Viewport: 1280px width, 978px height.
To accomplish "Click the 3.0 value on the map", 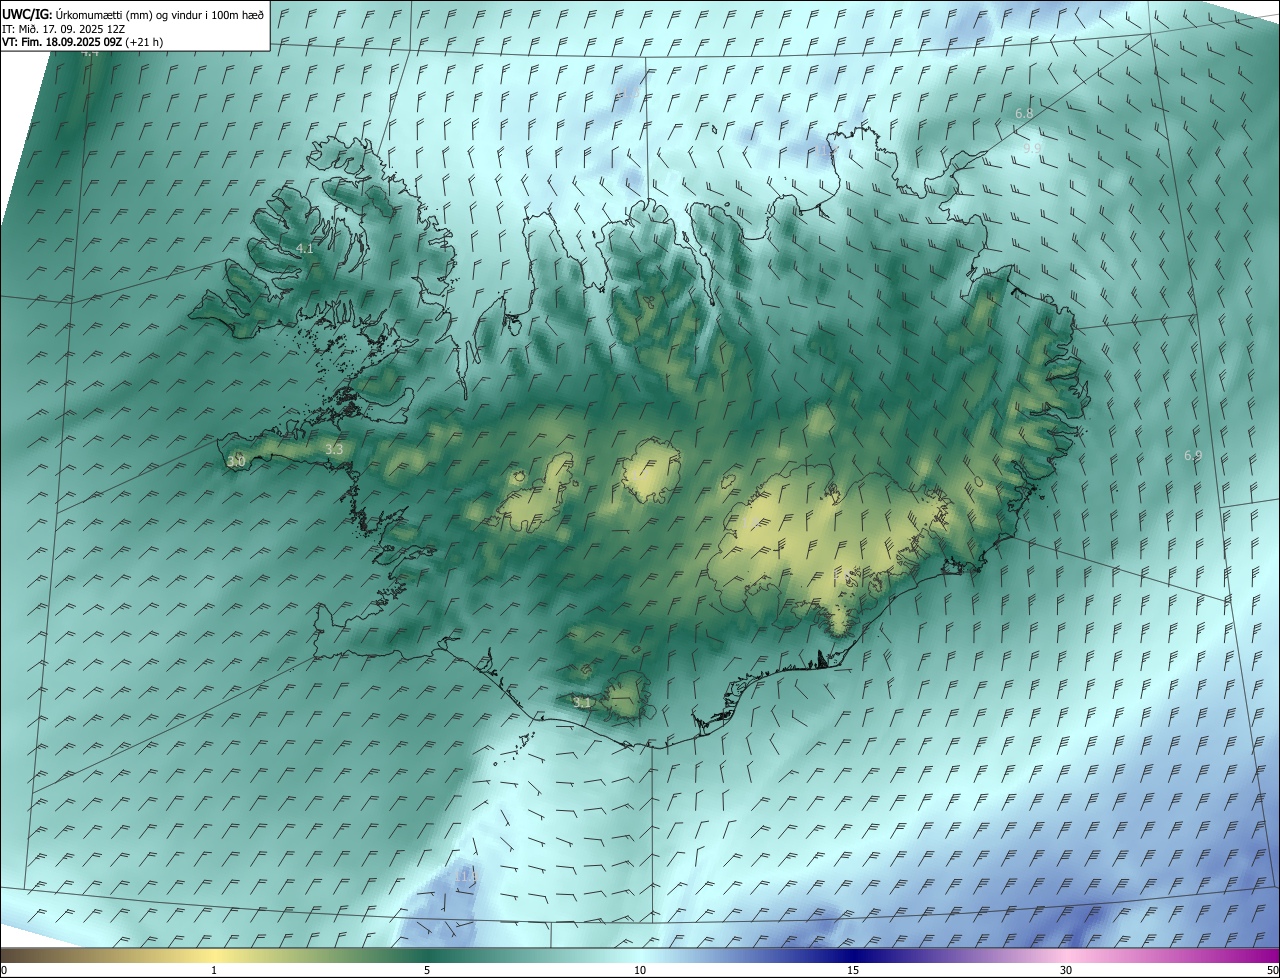I will [236, 461].
